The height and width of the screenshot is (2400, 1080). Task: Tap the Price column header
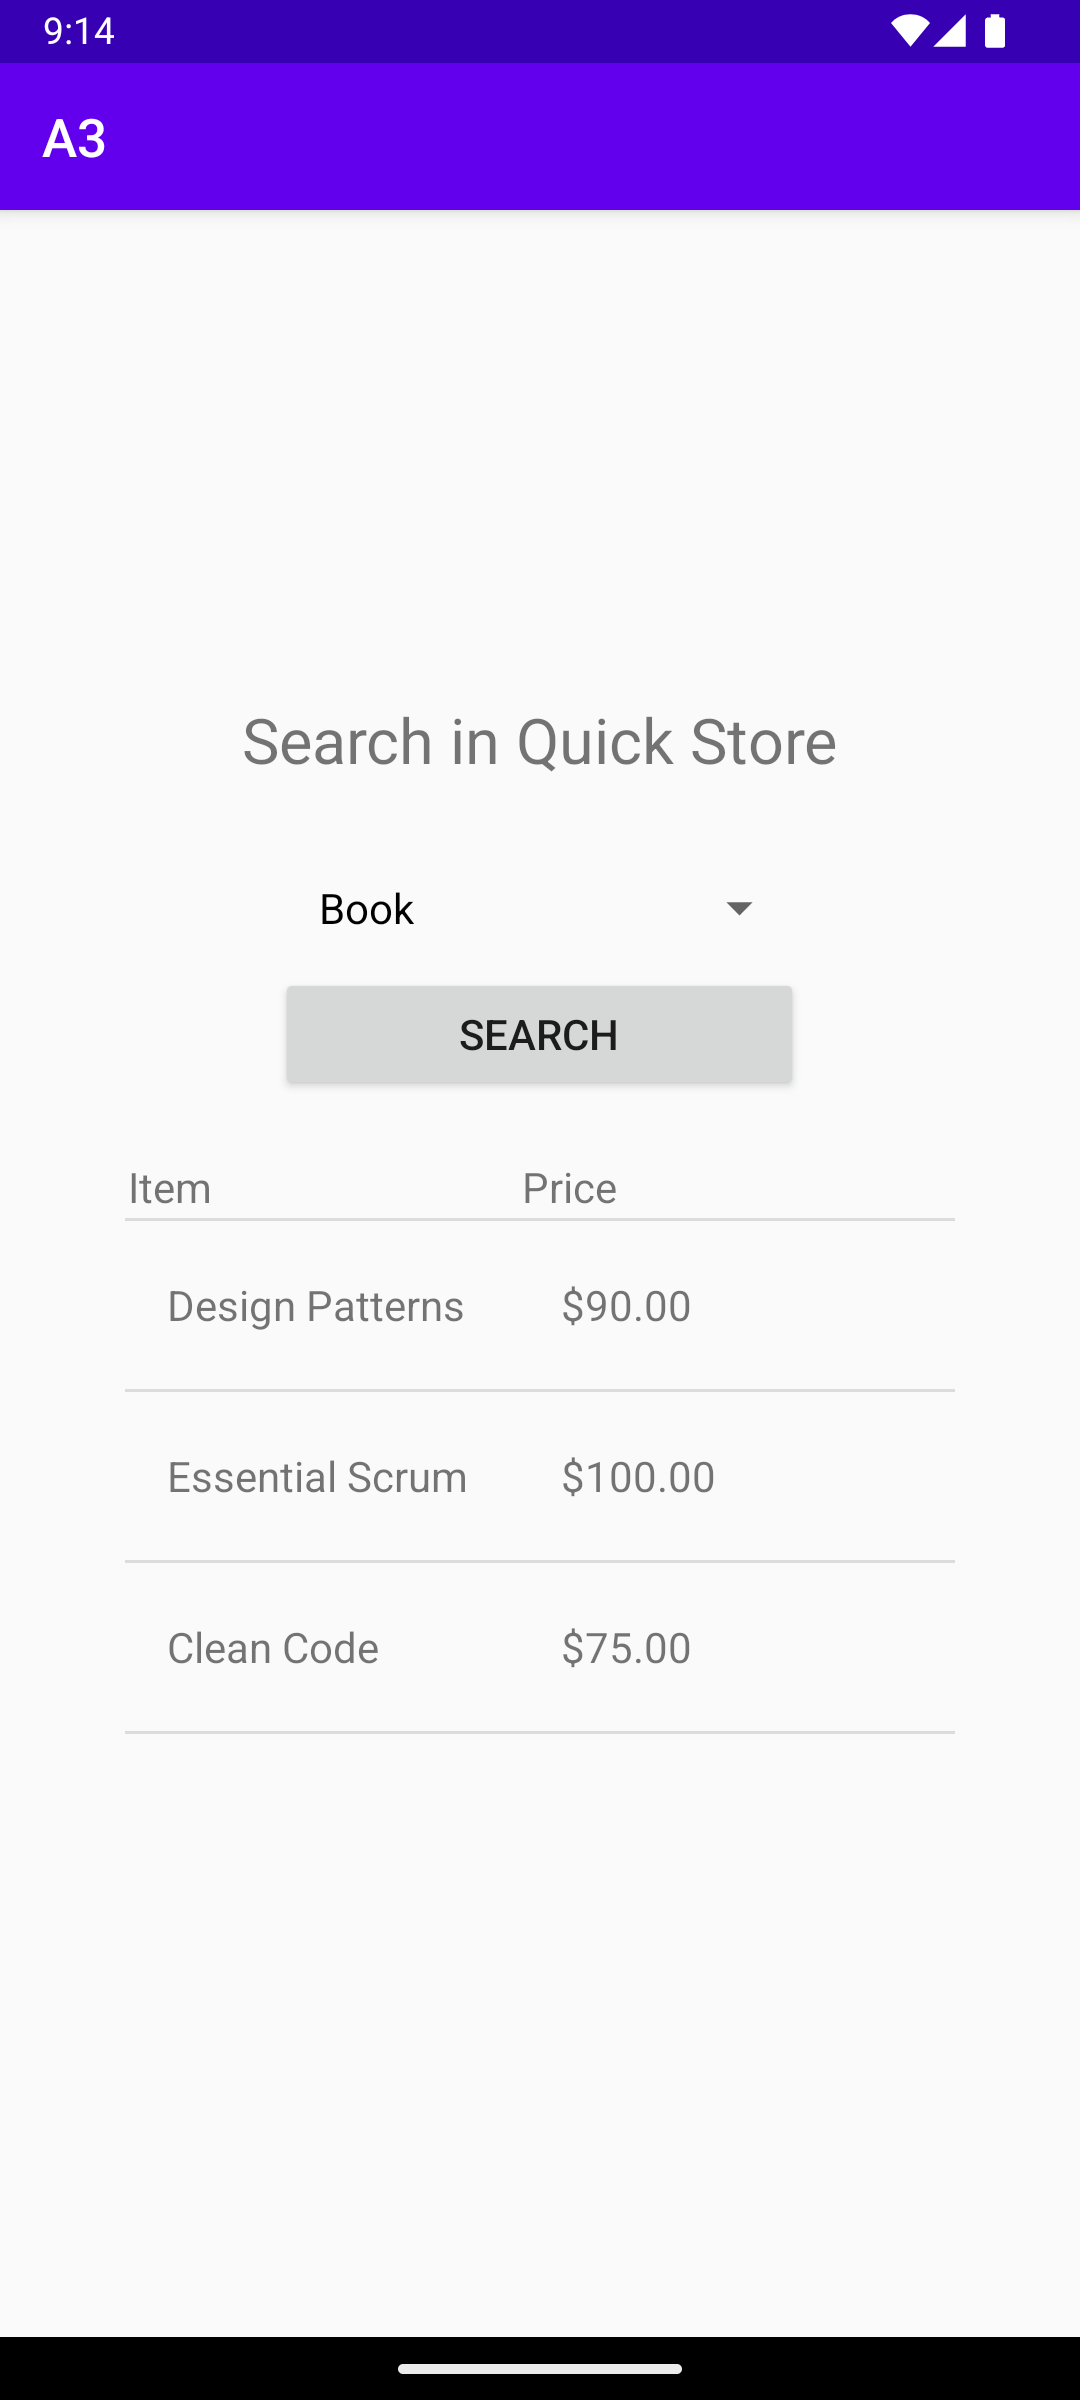(569, 1188)
